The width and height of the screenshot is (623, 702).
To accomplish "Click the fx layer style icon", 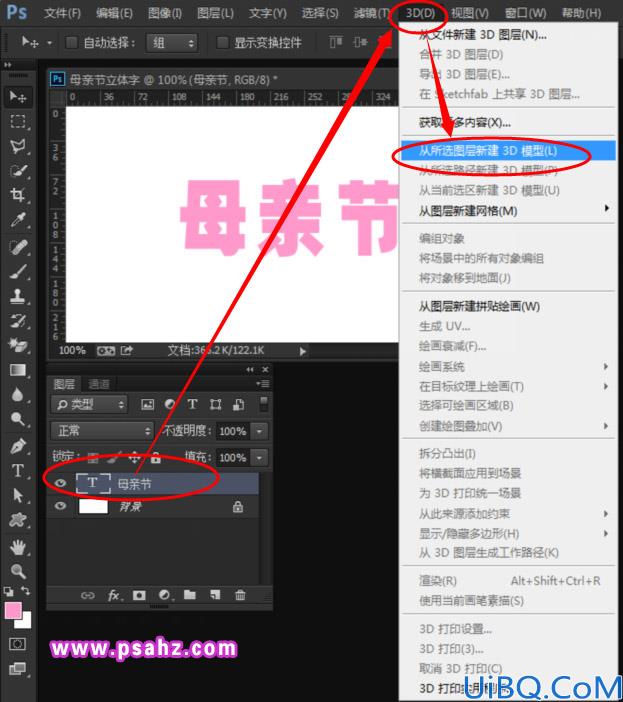I will pos(114,595).
